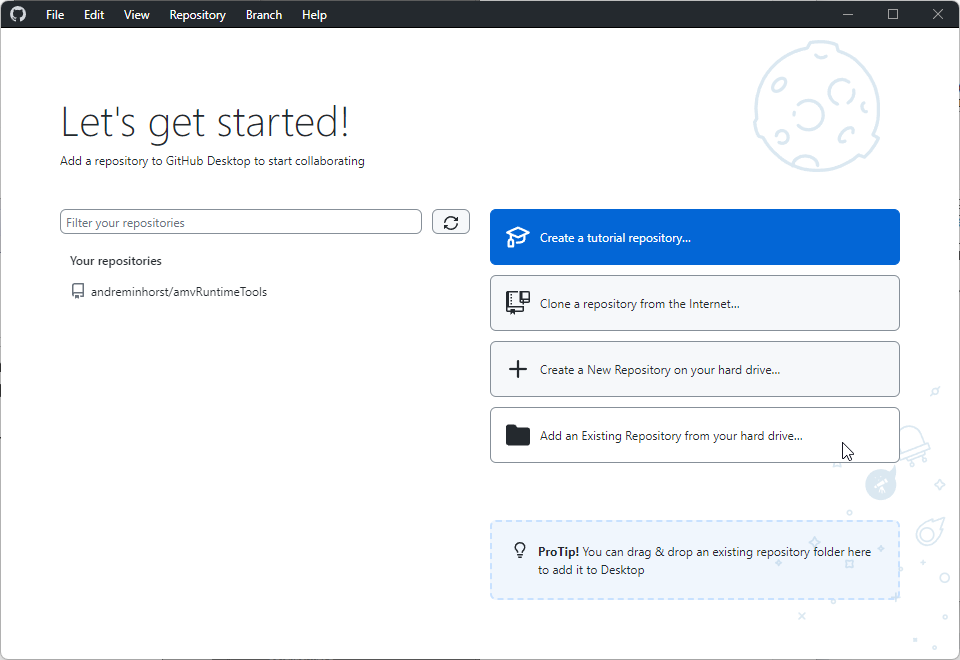The image size is (960, 660).
Task: Click the repo icon beside amvRuntimeTools
Action: [78, 291]
